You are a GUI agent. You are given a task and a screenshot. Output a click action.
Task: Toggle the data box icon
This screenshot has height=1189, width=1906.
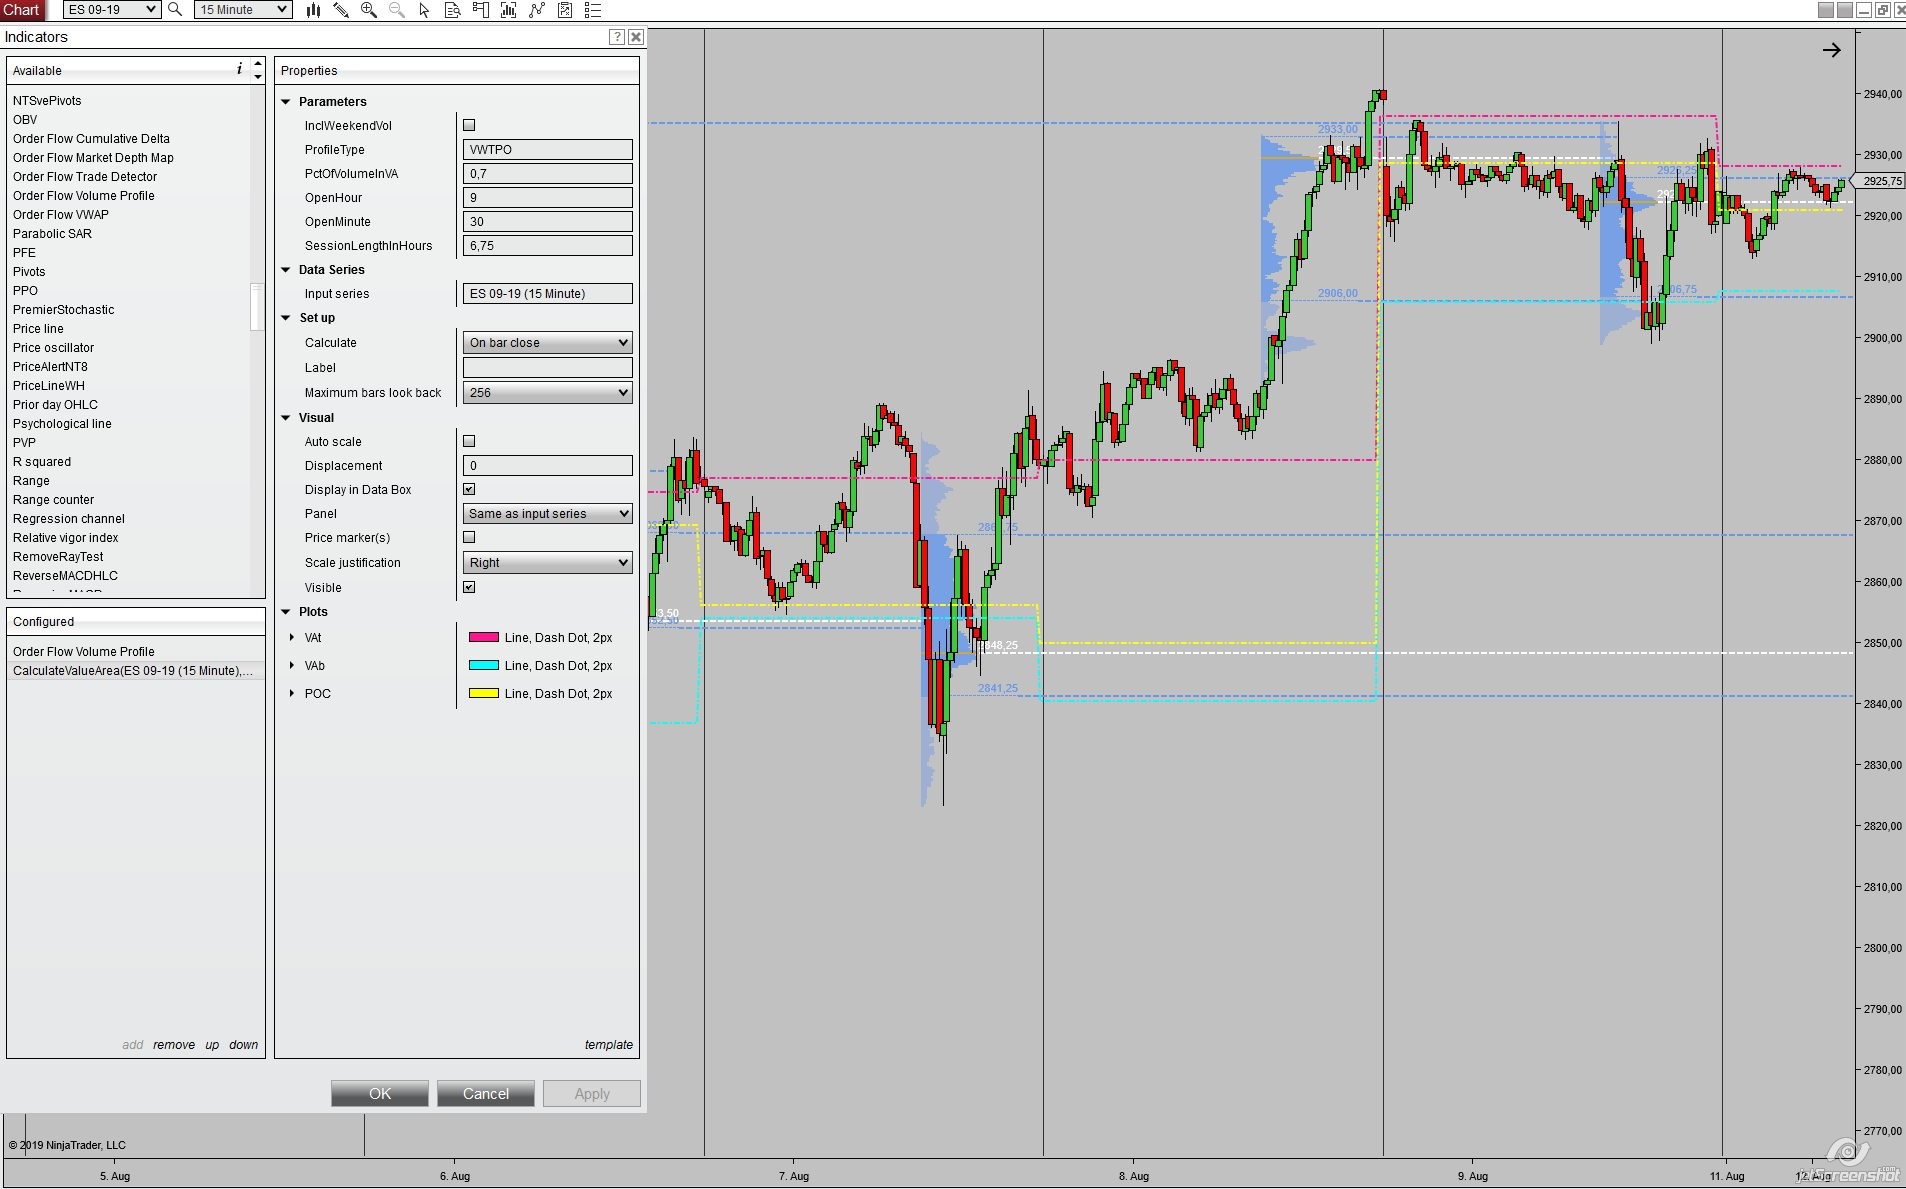452,9
